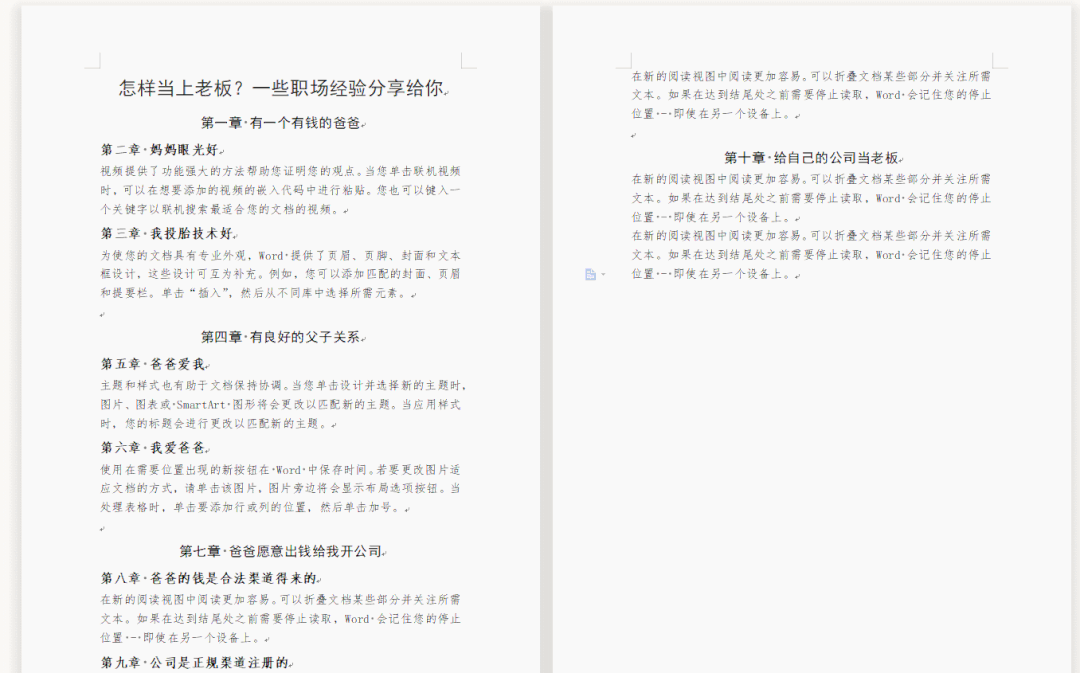Click the line starting 视频提供了功能强大的方法
The image size is (1080, 673).
click(x=280, y=171)
